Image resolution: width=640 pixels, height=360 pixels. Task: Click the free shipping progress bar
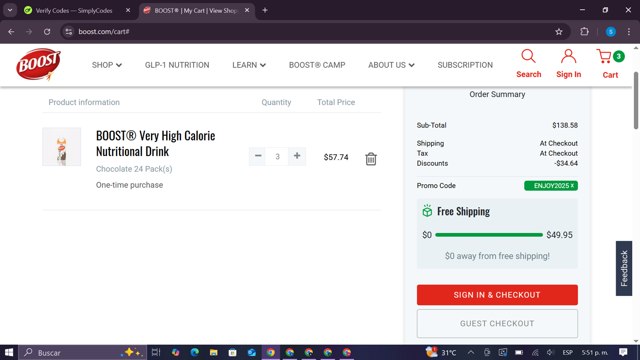489,235
